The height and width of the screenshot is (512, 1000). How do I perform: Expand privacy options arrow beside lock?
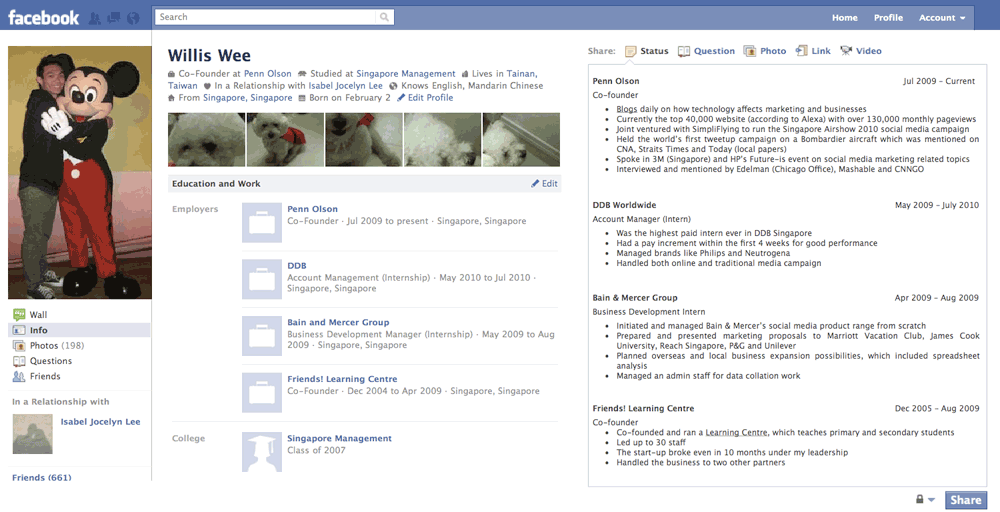[x=931, y=500]
